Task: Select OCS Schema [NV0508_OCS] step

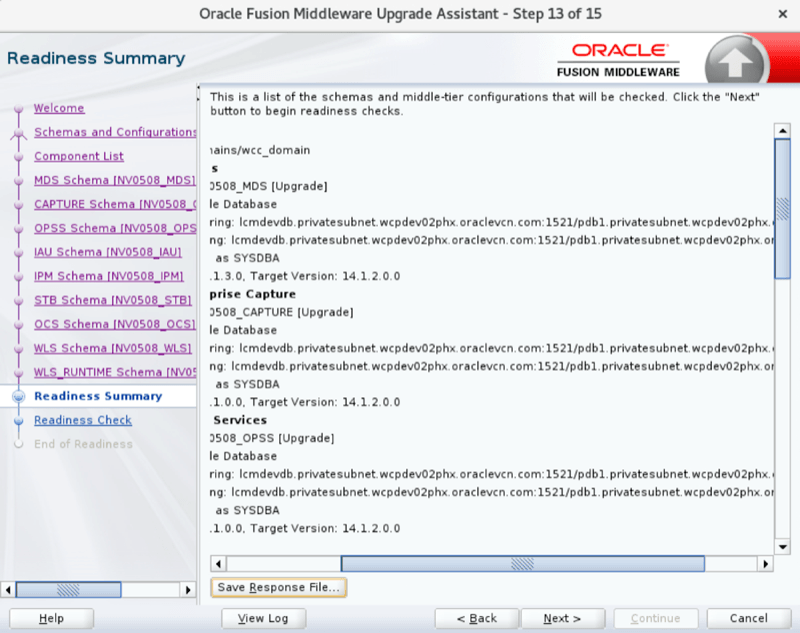Action: tap(115, 324)
